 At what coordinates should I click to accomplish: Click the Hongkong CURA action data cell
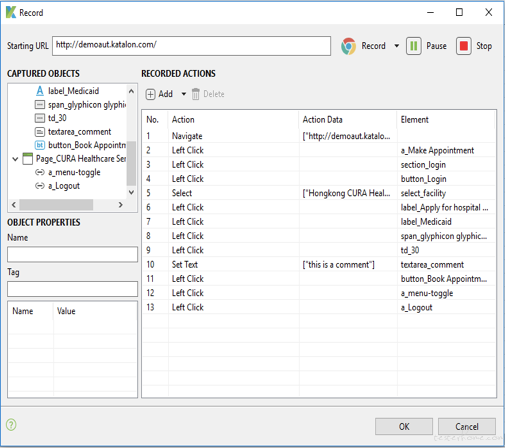[348, 193]
